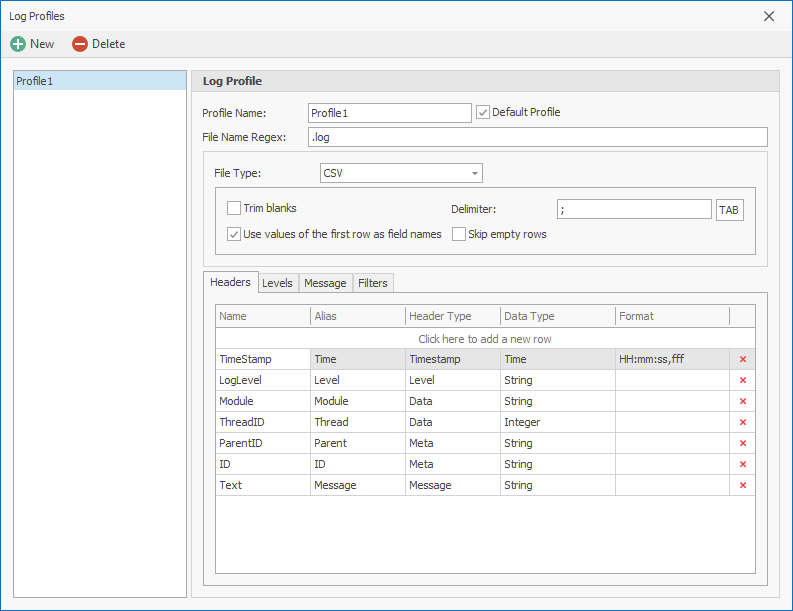Select the Timestamp header type cell
Screen dimensions: 793x611
(453, 359)
